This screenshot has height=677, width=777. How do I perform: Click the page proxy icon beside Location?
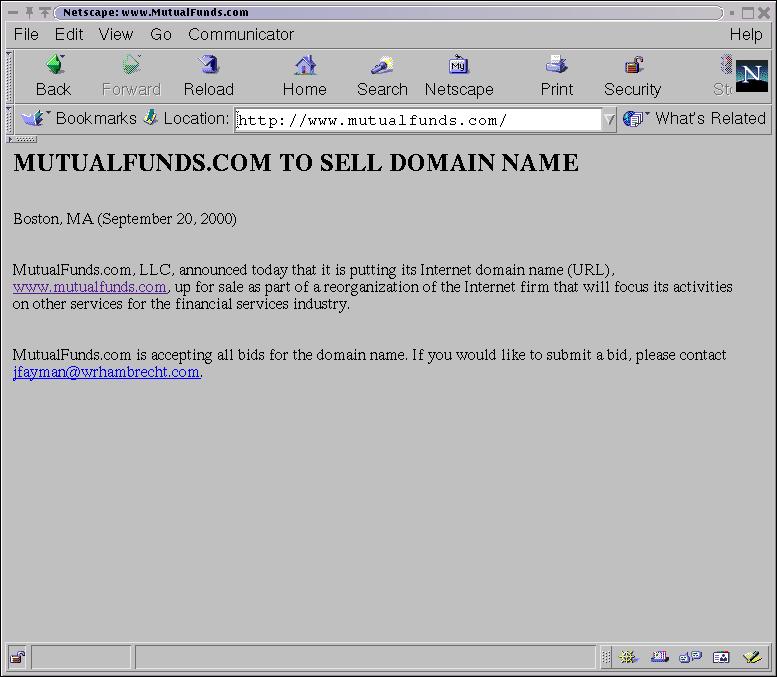pos(151,118)
